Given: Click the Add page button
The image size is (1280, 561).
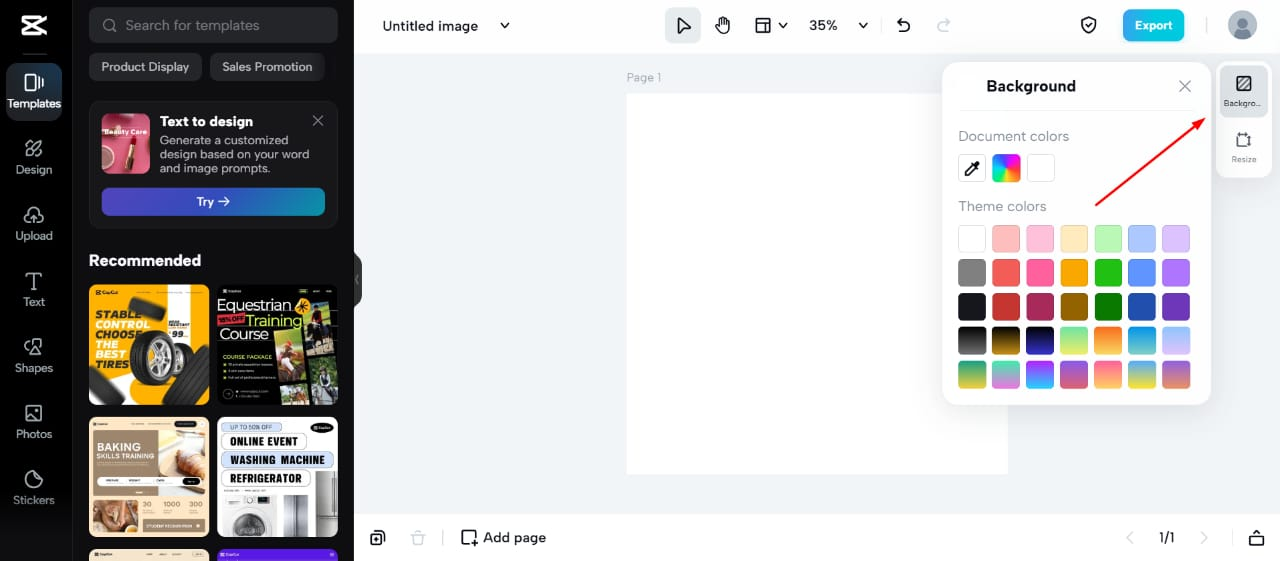Looking at the screenshot, I should 503,538.
